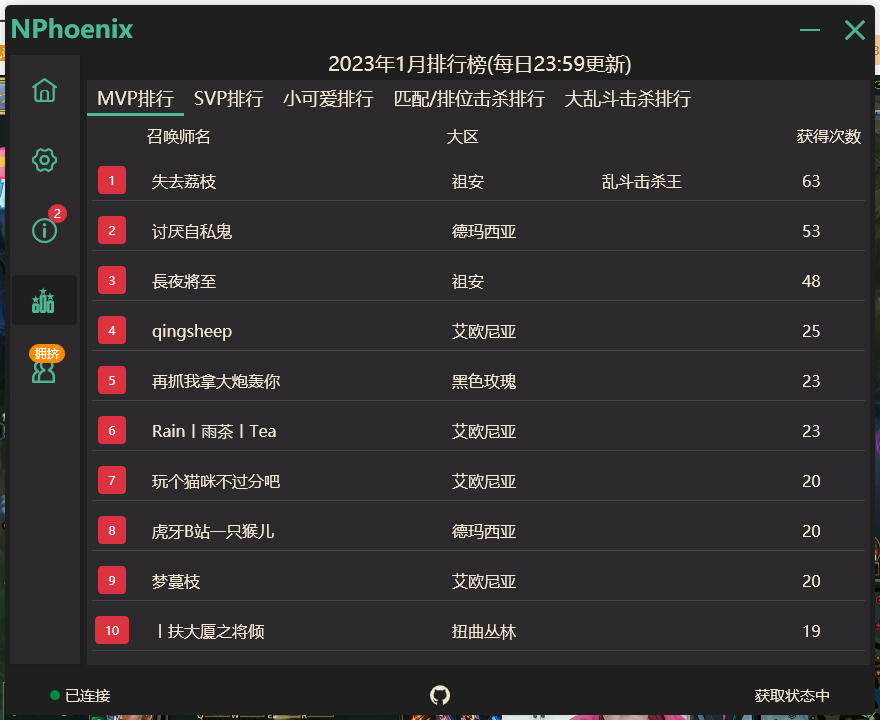
Task: Open the Settings gear in the sidebar
Action: 44,160
